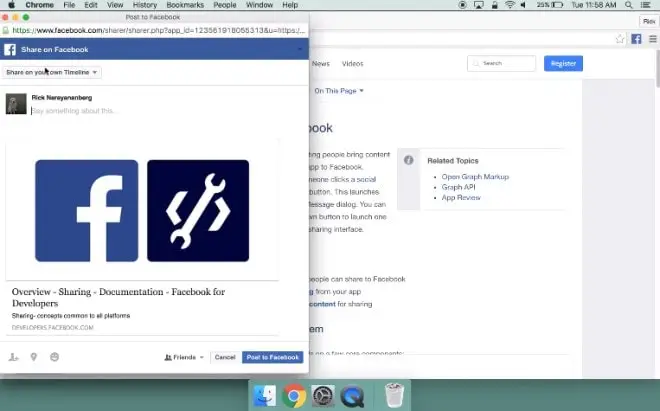The height and width of the screenshot is (411, 660).
Task: Click the bookmark star icon in Chrome
Action: [x=620, y=39]
